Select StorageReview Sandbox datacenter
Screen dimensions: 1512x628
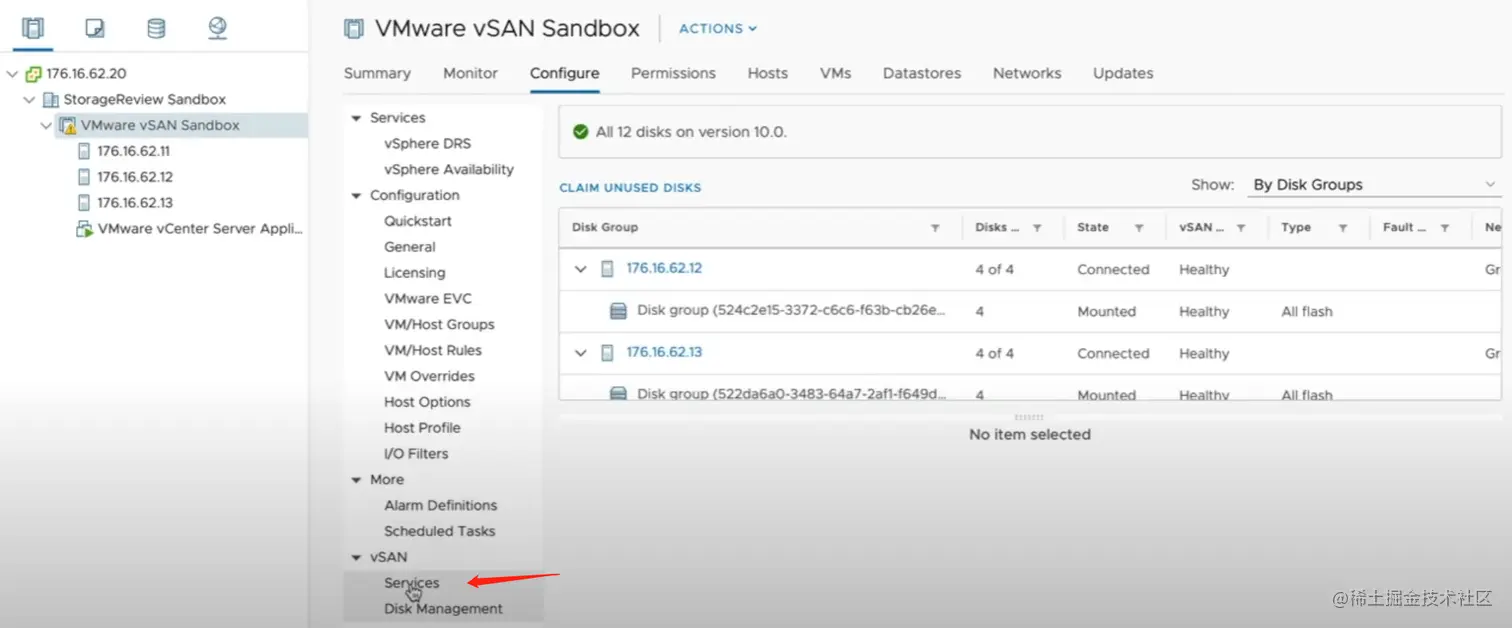[x=144, y=99]
